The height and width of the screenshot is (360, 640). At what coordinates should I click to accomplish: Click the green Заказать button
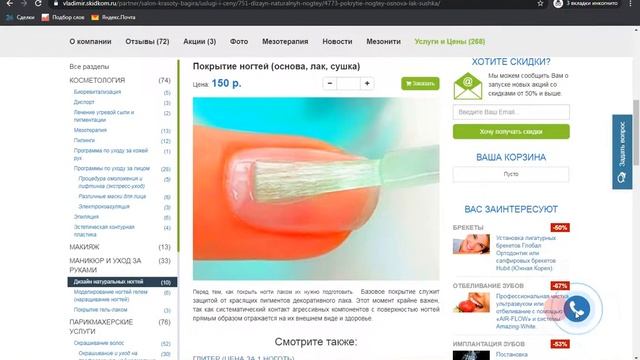coord(420,84)
